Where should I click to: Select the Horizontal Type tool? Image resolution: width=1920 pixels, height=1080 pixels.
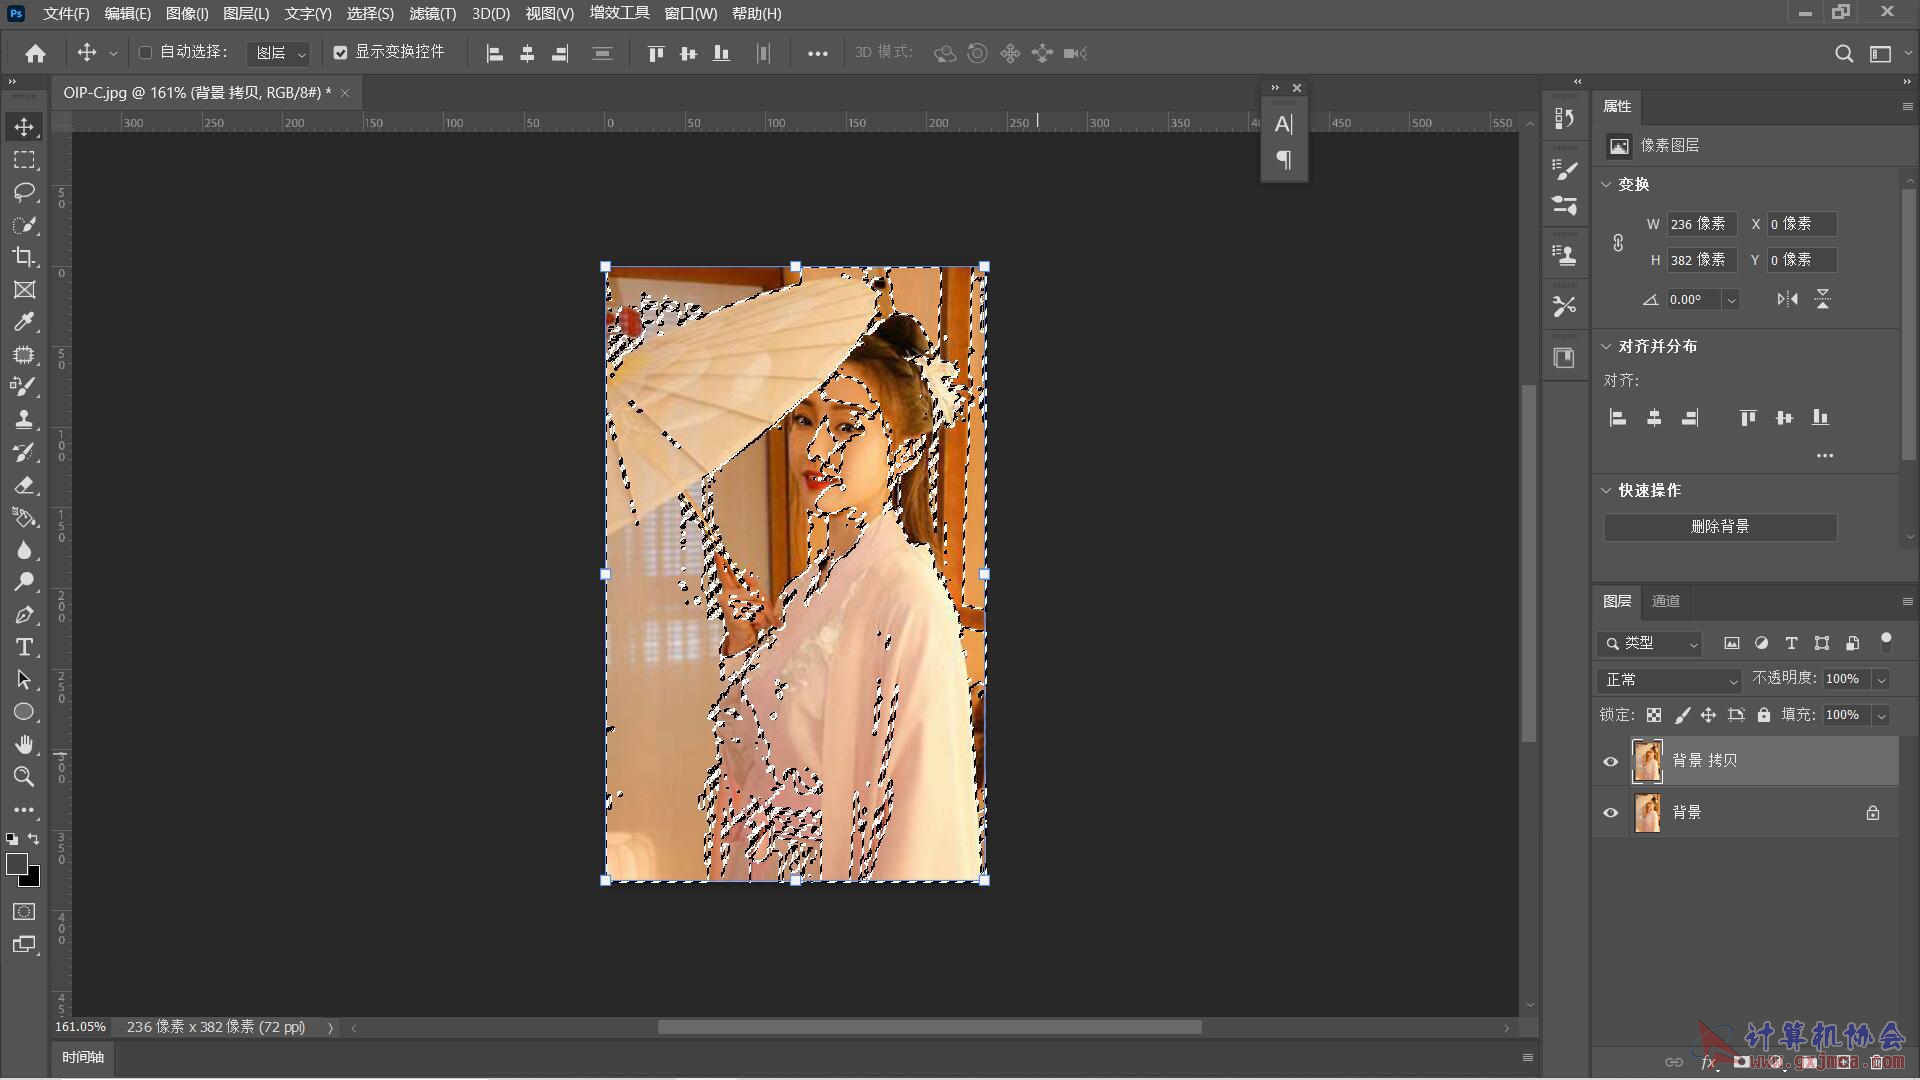coord(24,647)
